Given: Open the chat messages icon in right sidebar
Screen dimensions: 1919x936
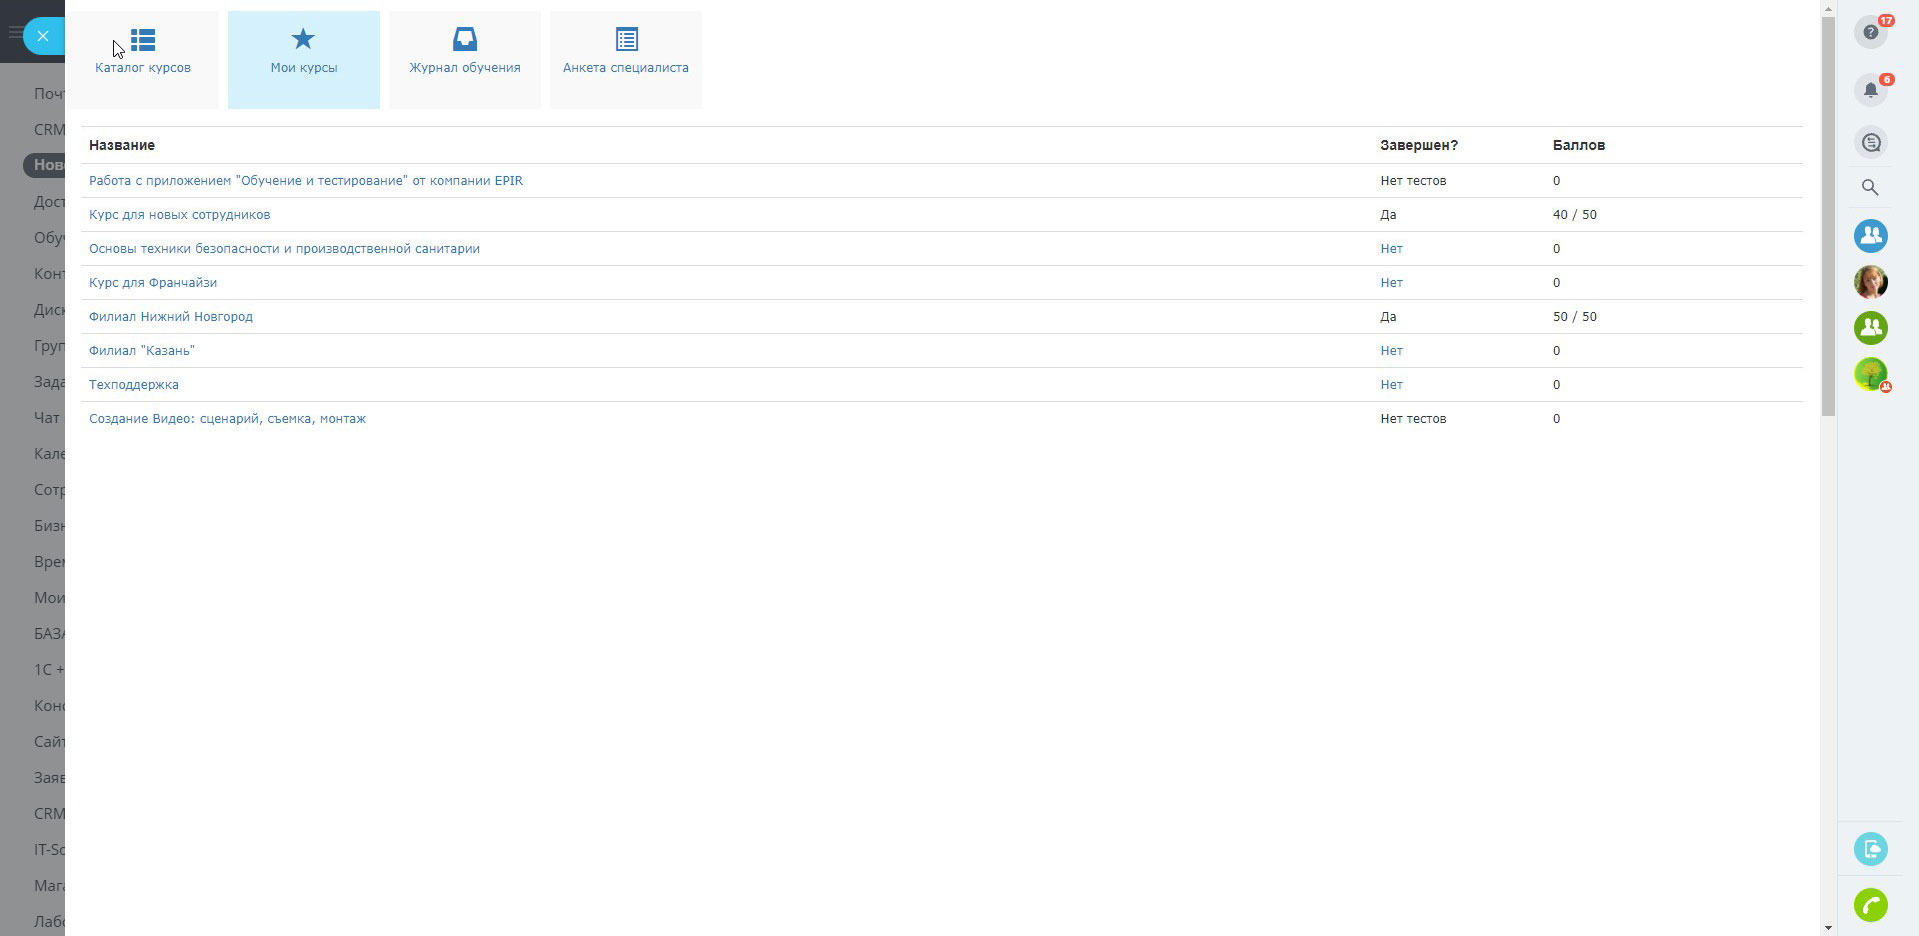Looking at the screenshot, I should (x=1871, y=142).
